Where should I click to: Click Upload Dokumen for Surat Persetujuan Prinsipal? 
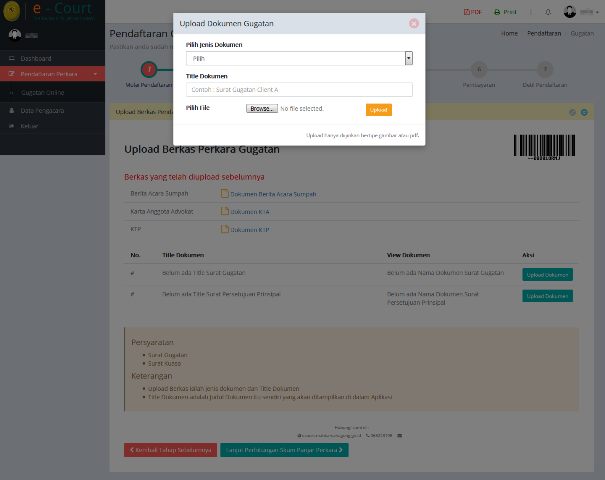click(x=547, y=296)
